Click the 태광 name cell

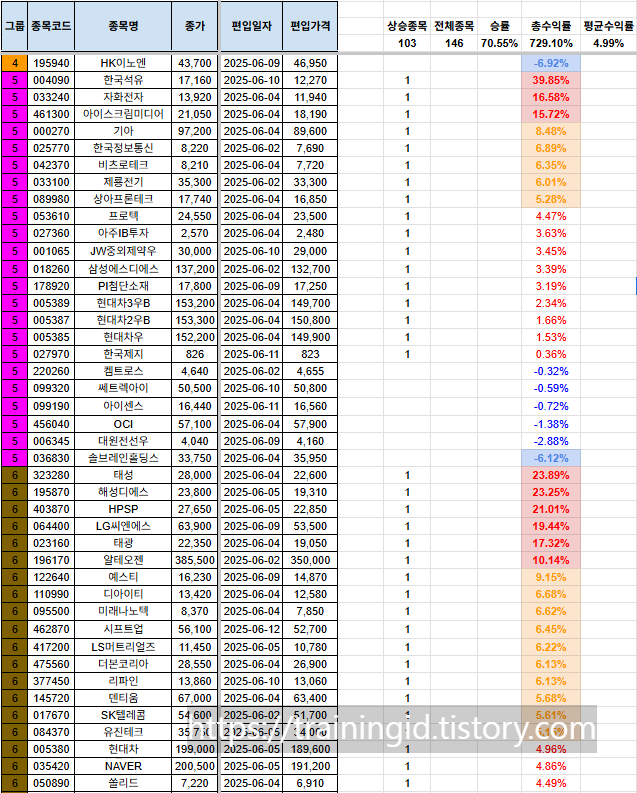coord(123,543)
